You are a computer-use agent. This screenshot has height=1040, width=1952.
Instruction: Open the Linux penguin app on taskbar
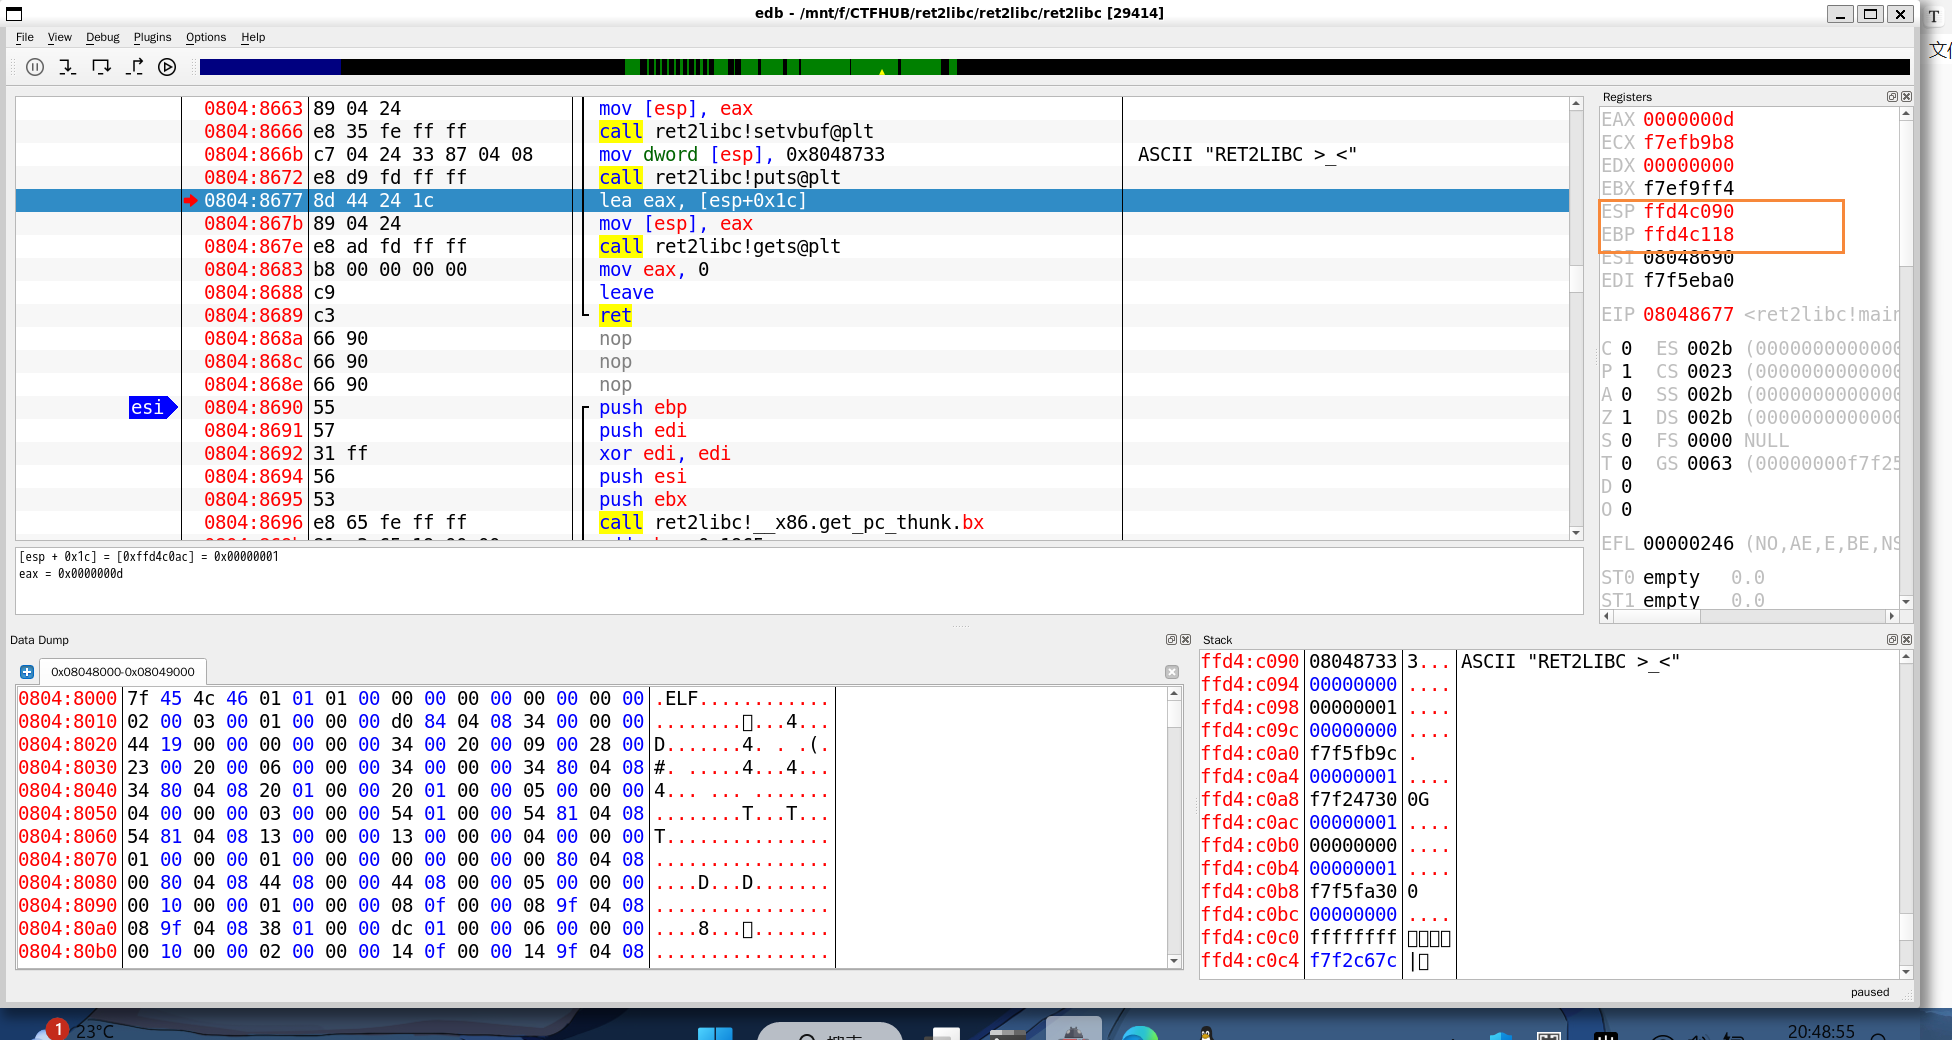click(x=1206, y=1033)
